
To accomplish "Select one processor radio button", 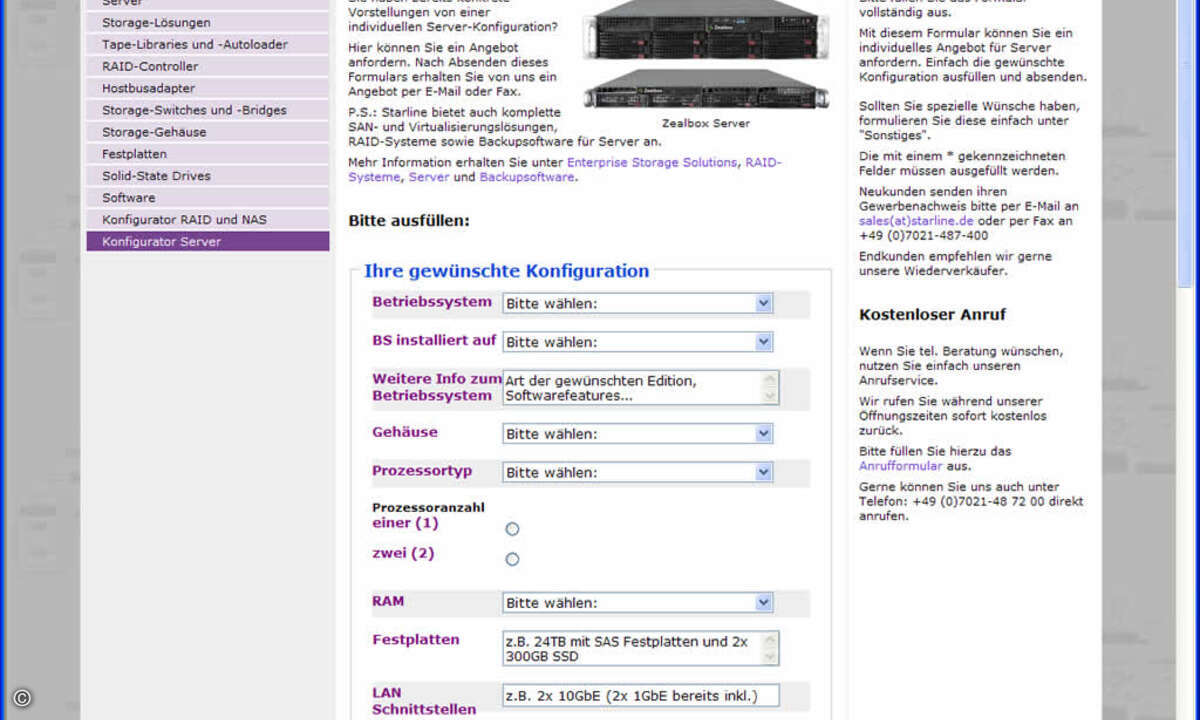I will tap(512, 529).
